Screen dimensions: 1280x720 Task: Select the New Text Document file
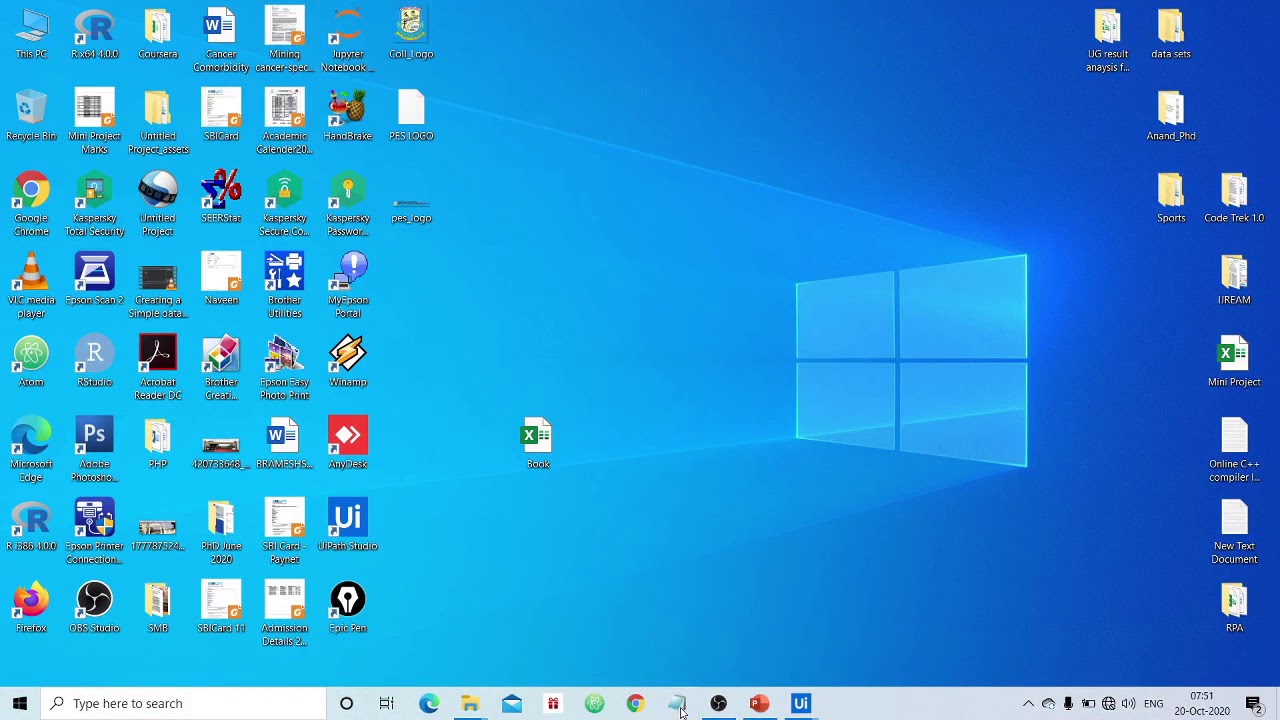(1234, 533)
